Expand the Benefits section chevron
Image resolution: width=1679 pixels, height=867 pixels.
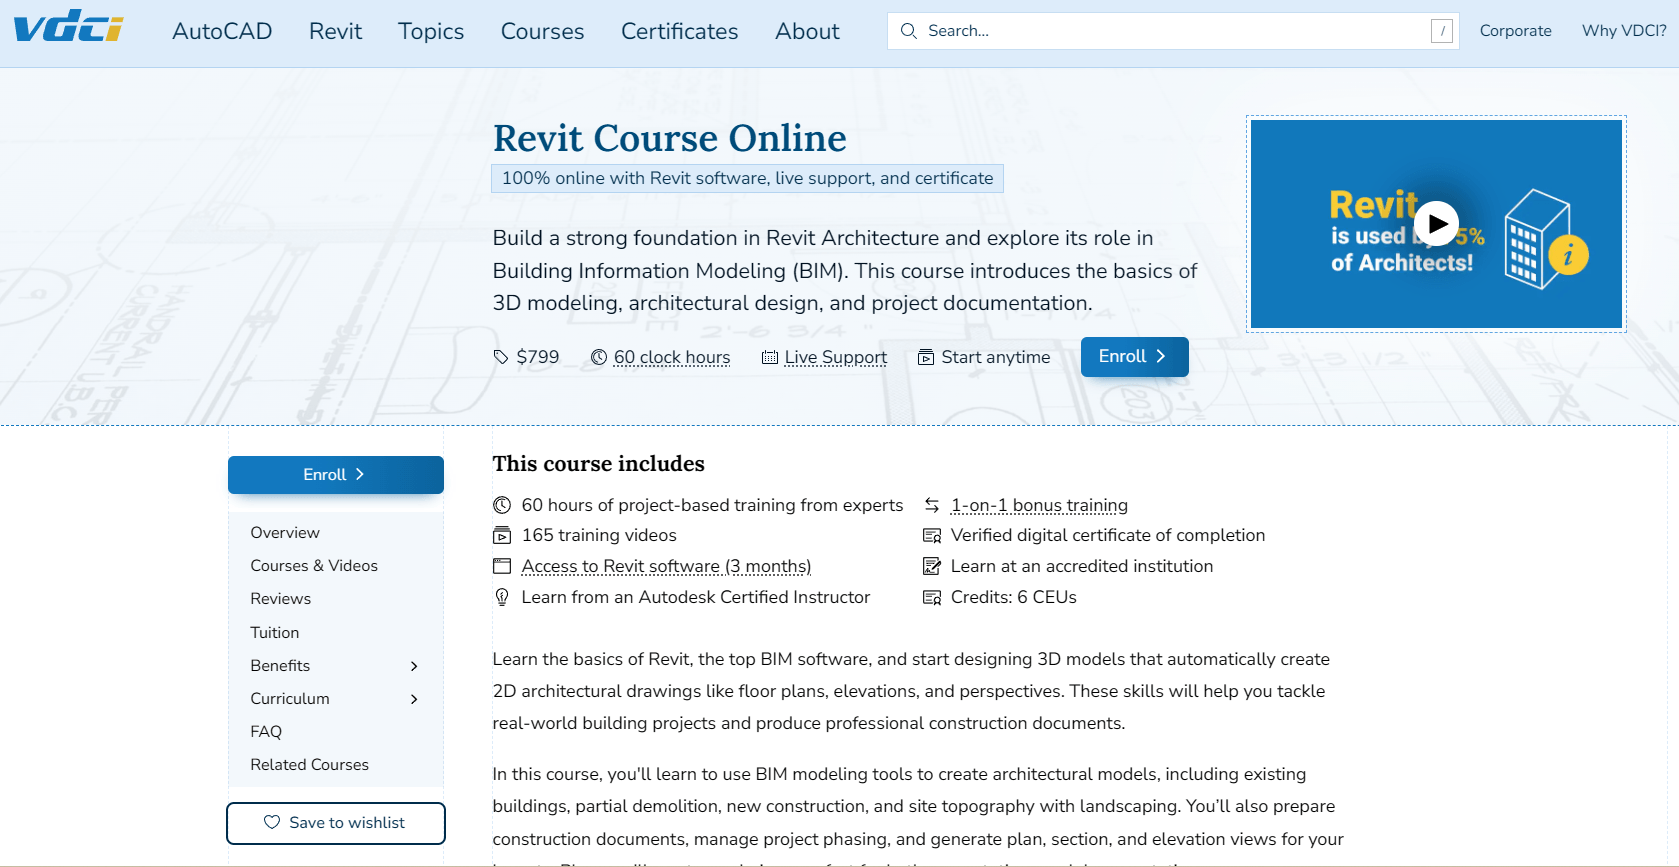click(414, 666)
